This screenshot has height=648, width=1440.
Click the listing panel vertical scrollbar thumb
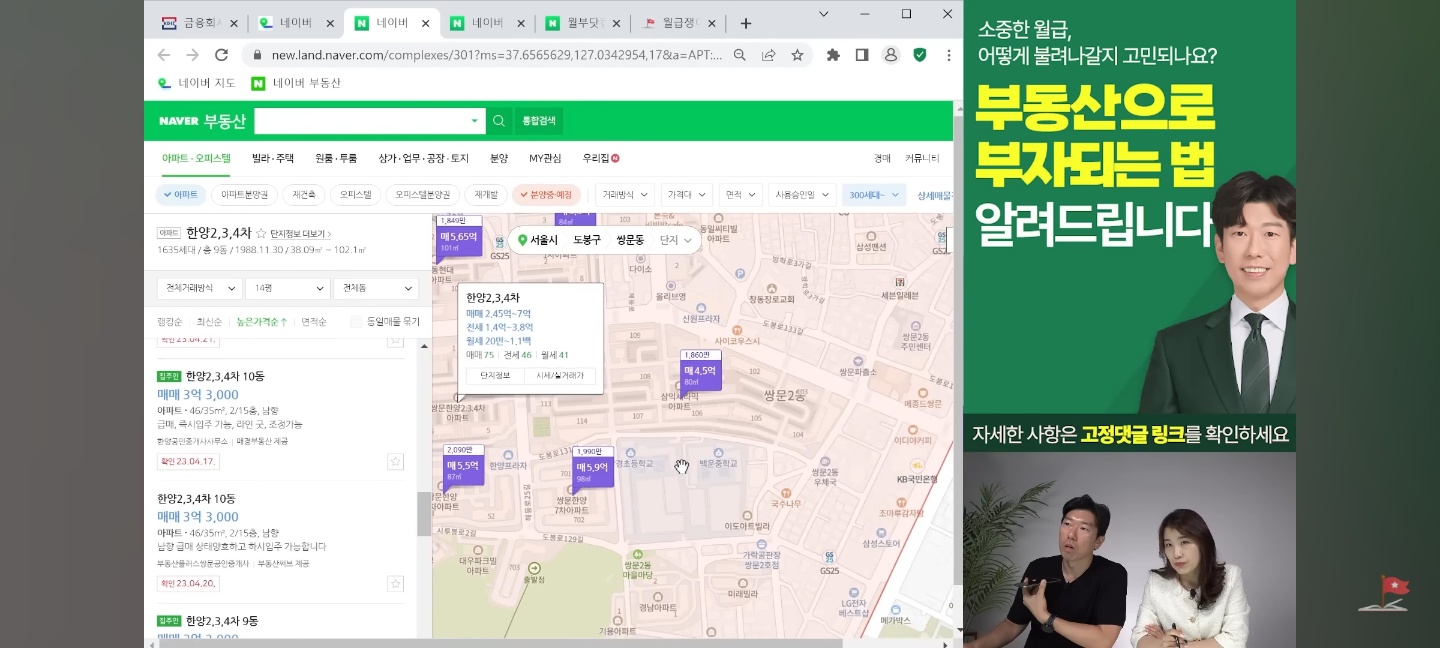pyautogui.click(x=423, y=514)
